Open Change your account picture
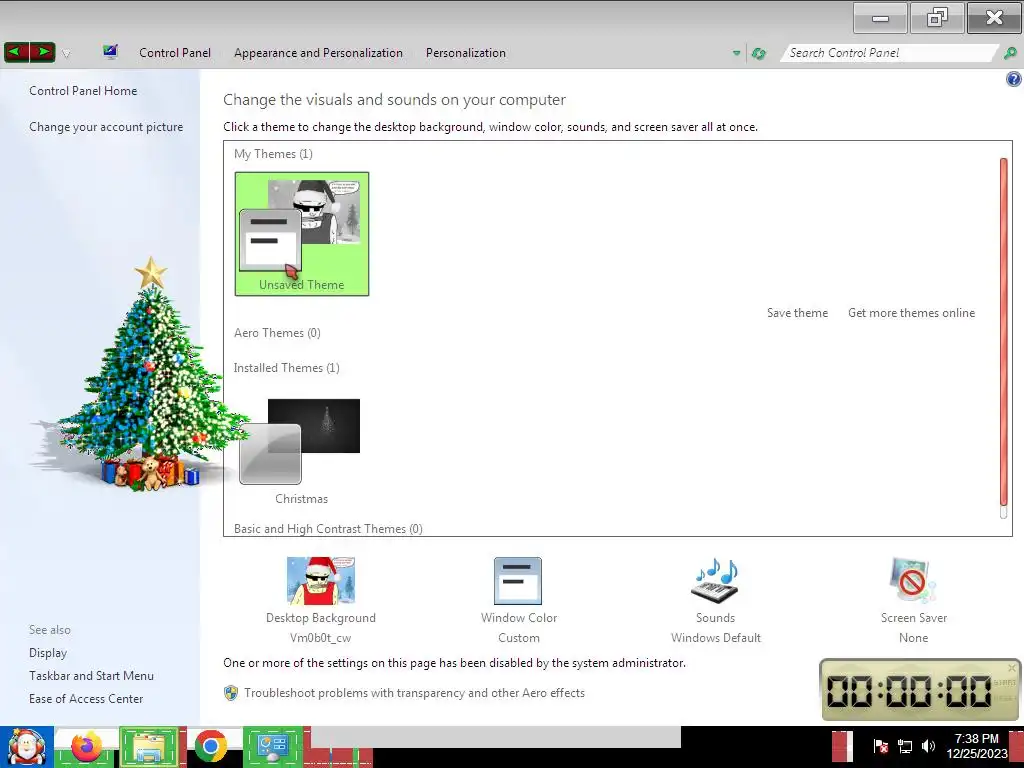The width and height of the screenshot is (1024, 768). [106, 127]
